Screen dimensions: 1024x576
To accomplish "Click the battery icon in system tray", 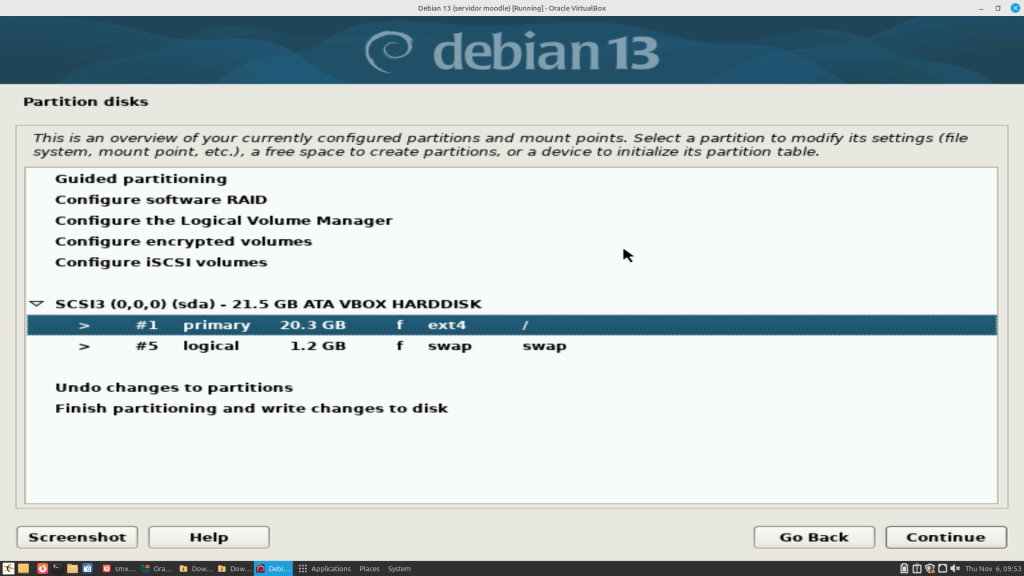I will [x=904, y=568].
